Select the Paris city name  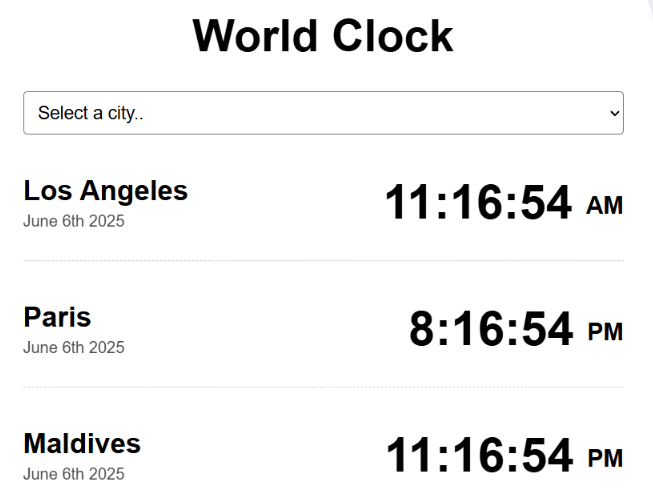tap(57, 317)
